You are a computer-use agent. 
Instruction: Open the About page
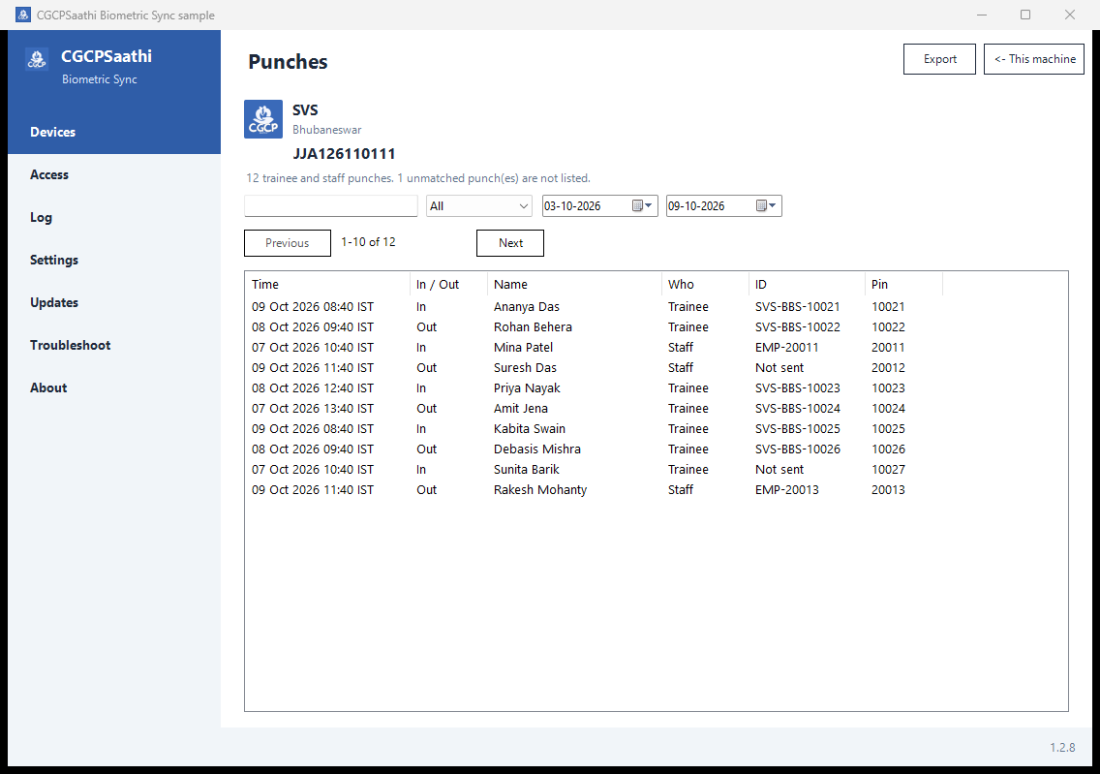pos(114,388)
